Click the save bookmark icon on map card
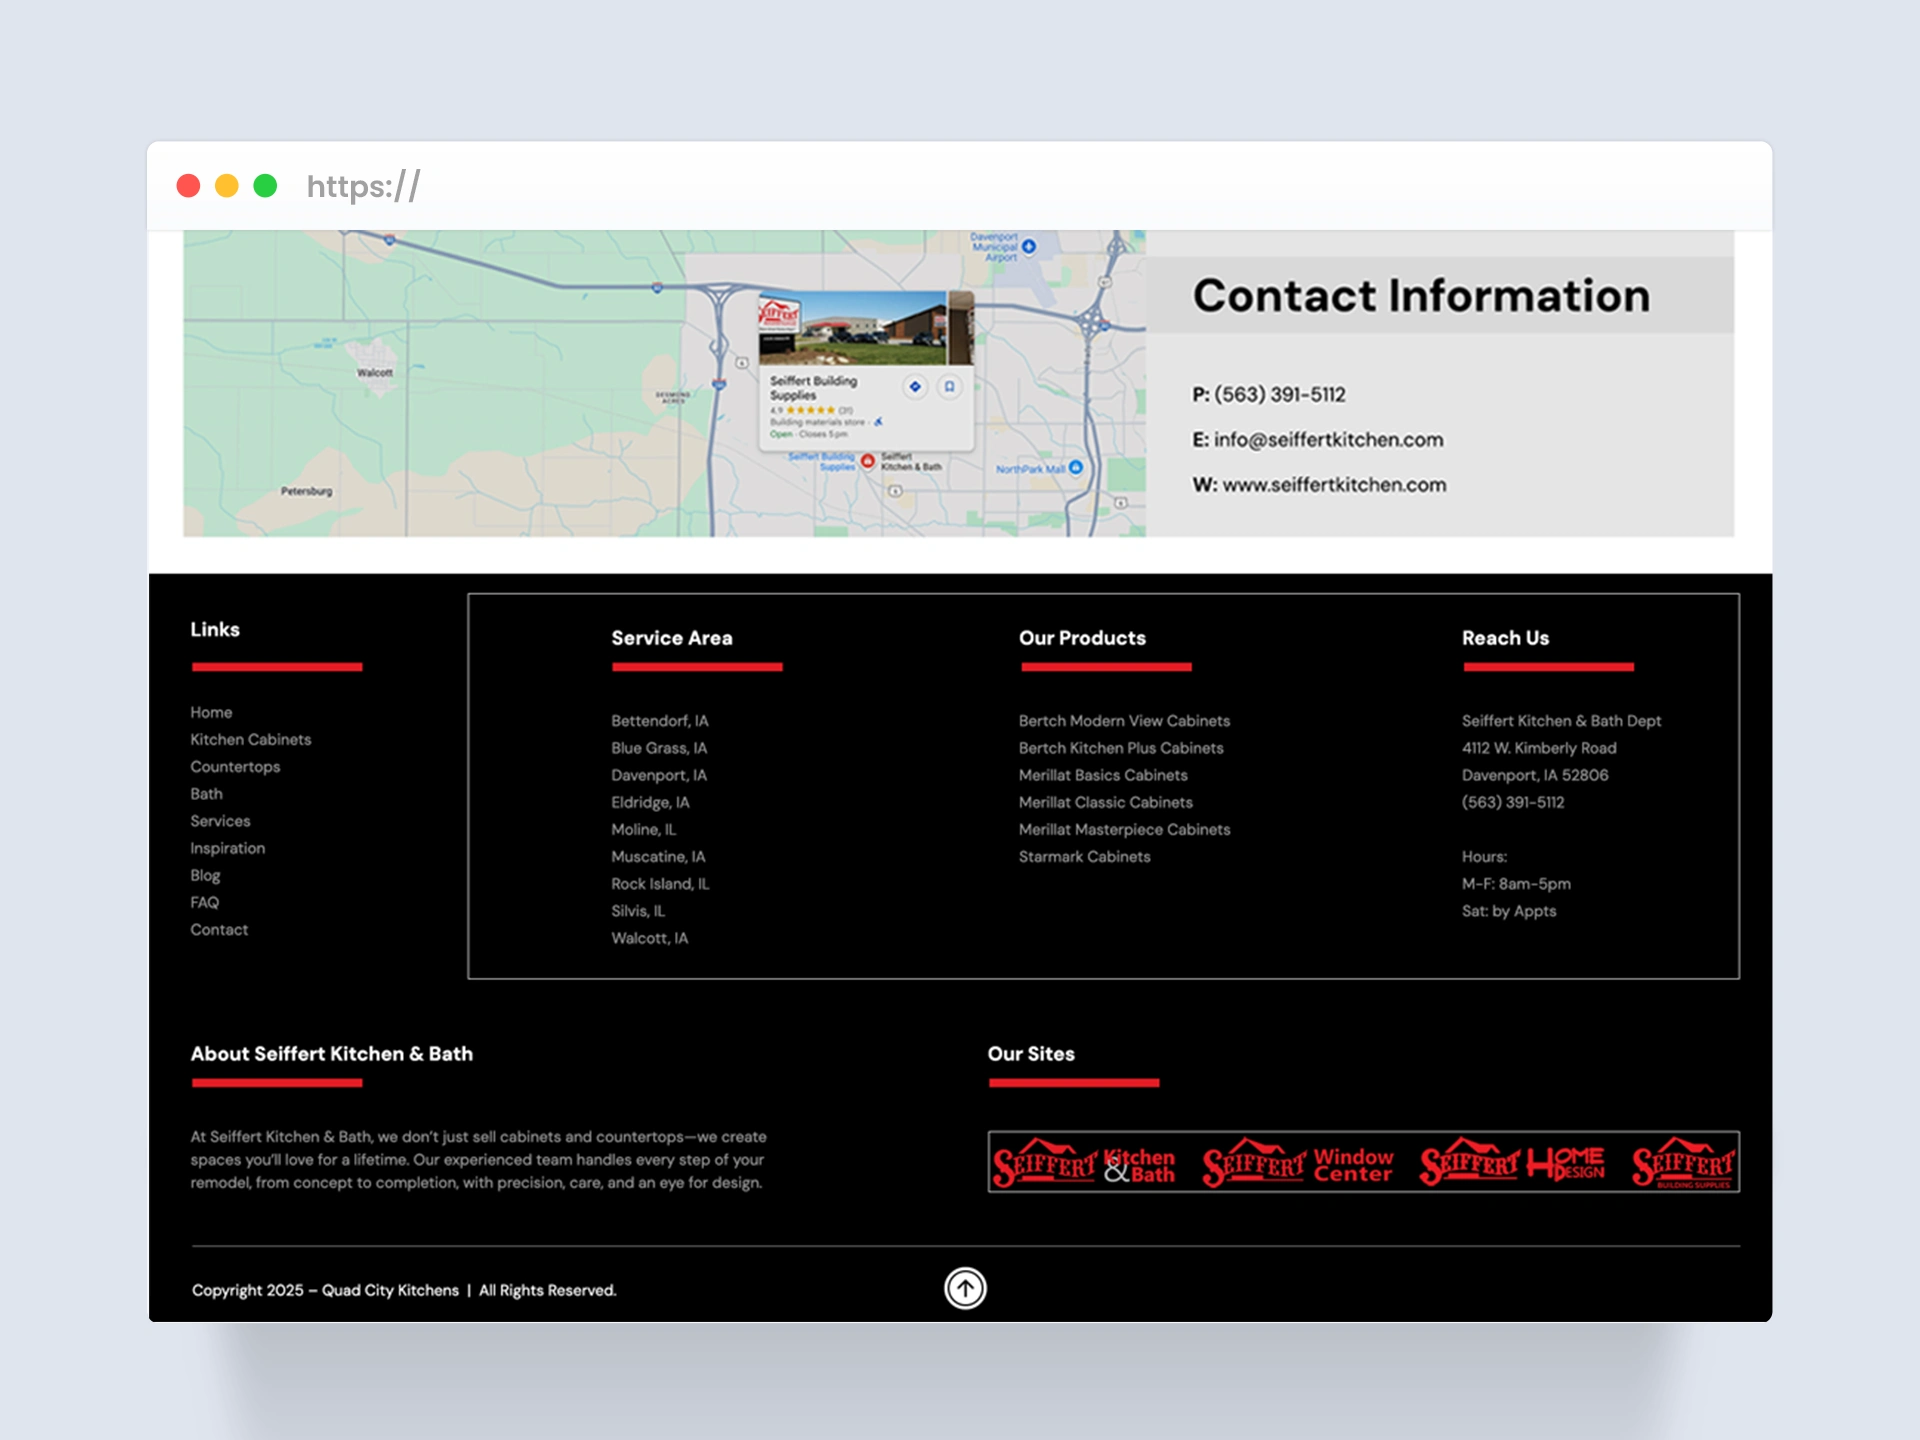This screenshot has width=1920, height=1440. click(949, 387)
